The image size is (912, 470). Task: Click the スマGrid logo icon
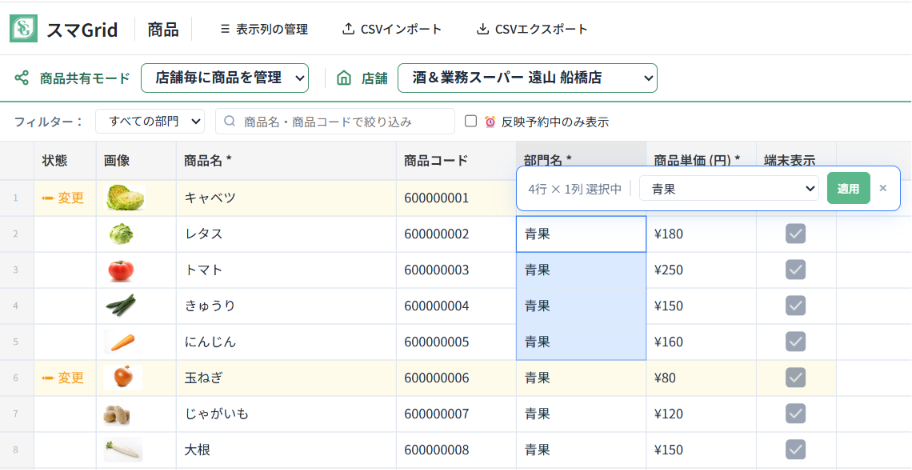point(24,29)
